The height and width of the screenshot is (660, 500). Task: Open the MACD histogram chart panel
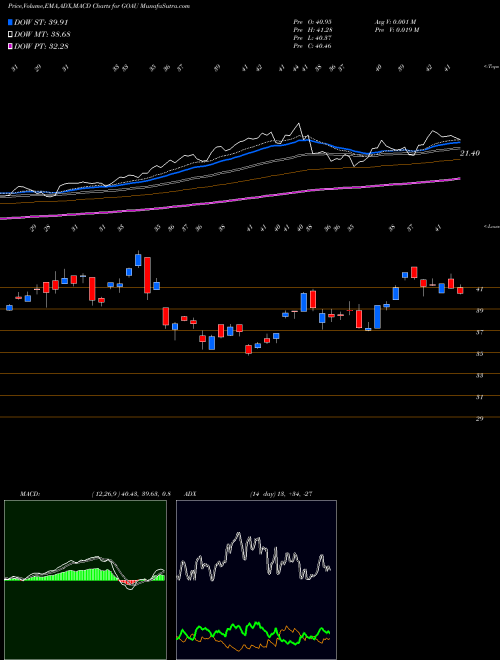(x=85, y=580)
